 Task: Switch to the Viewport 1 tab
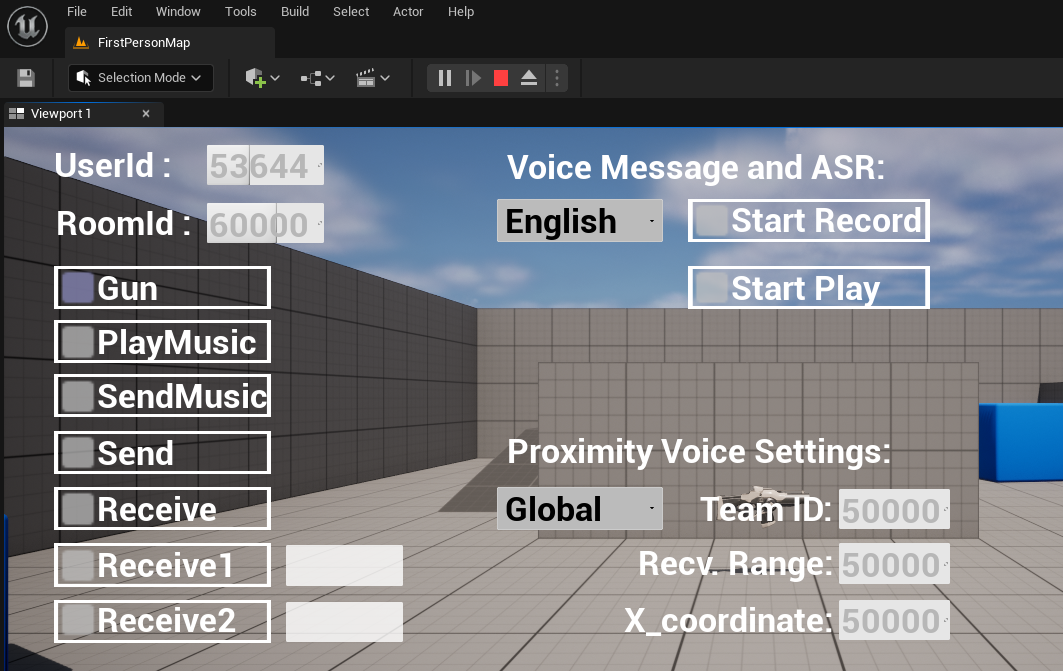(x=61, y=114)
